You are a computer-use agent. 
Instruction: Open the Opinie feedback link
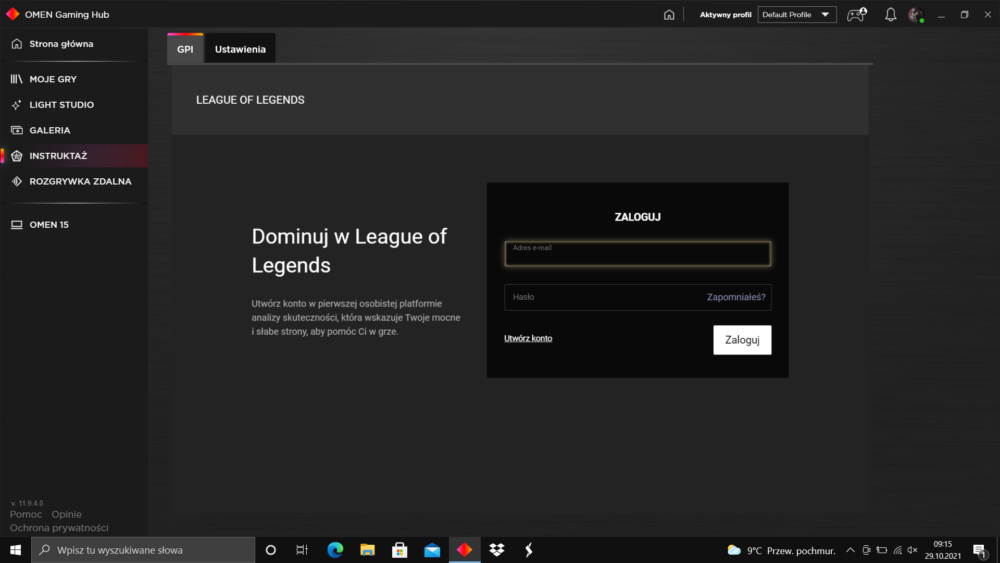click(x=66, y=514)
